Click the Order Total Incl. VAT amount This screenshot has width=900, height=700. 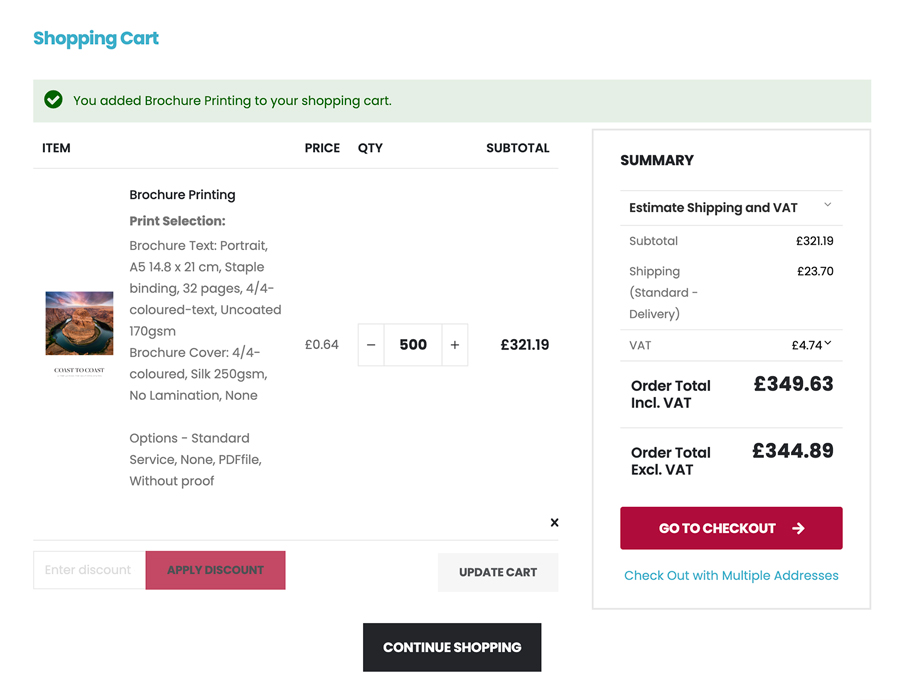click(793, 384)
